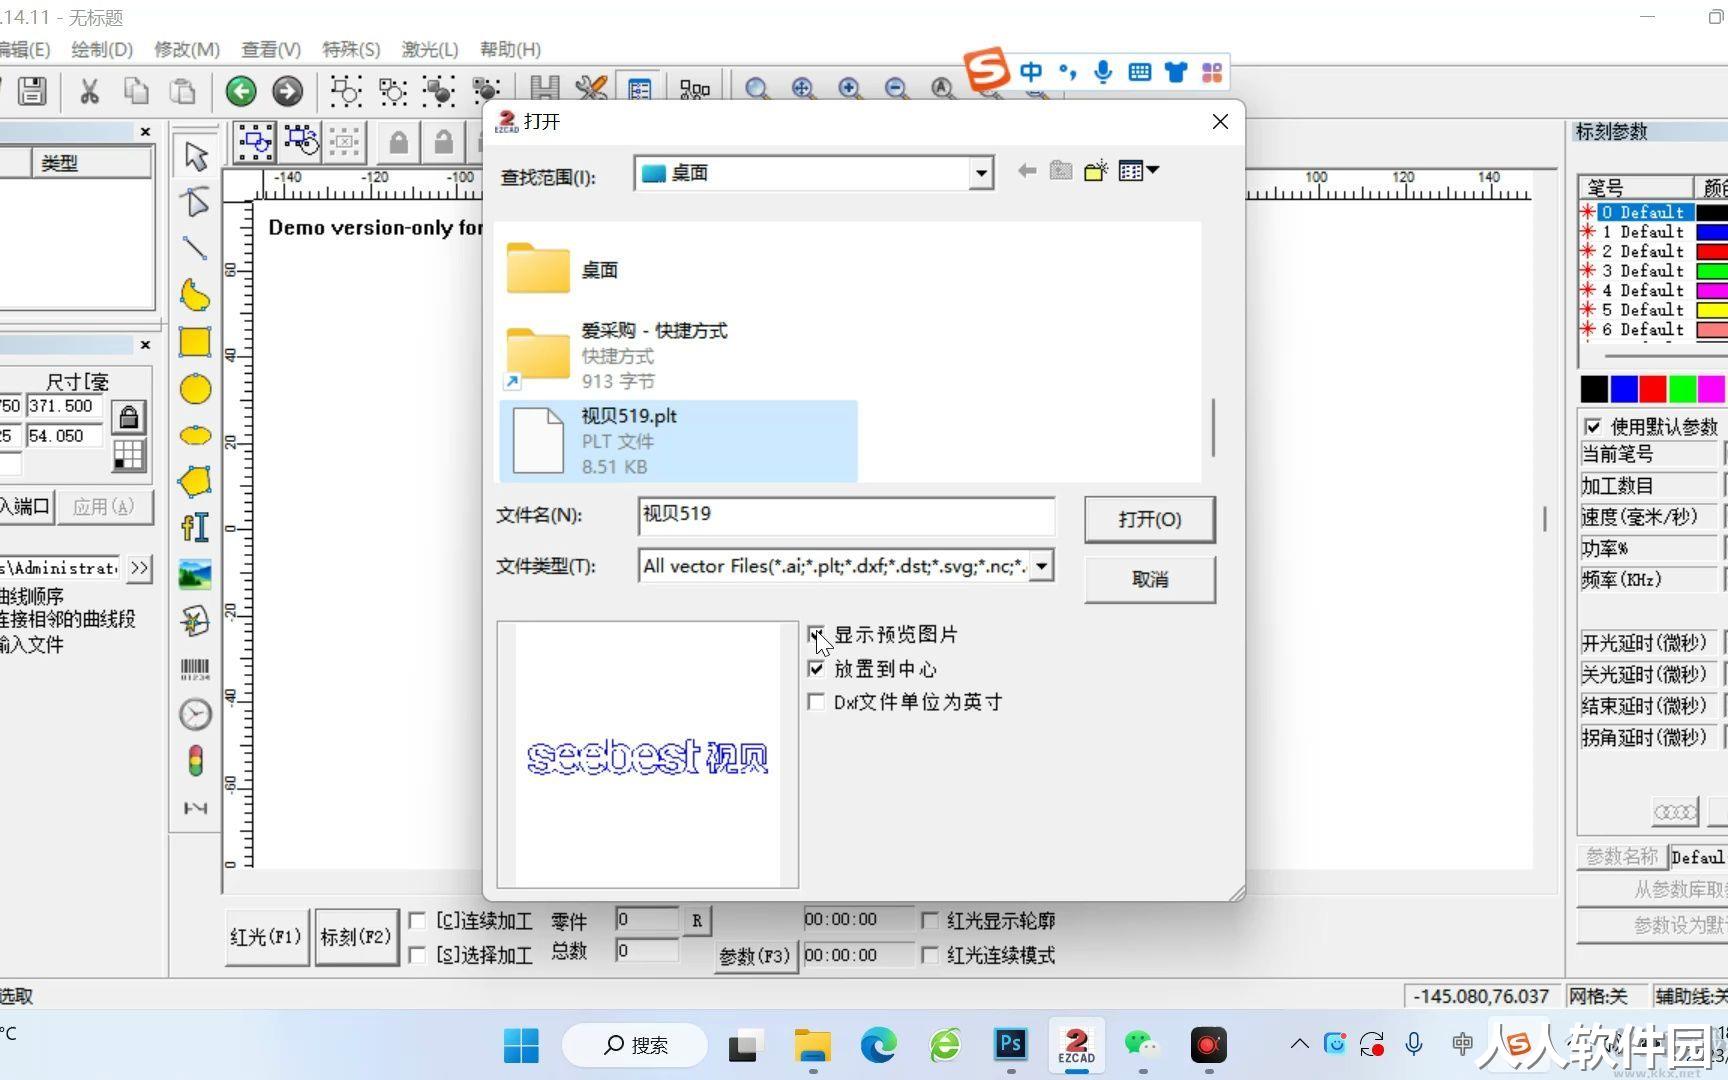This screenshot has height=1080, width=1728.
Task: Toggle 使用默认参数 checkbox
Action: click(1593, 426)
